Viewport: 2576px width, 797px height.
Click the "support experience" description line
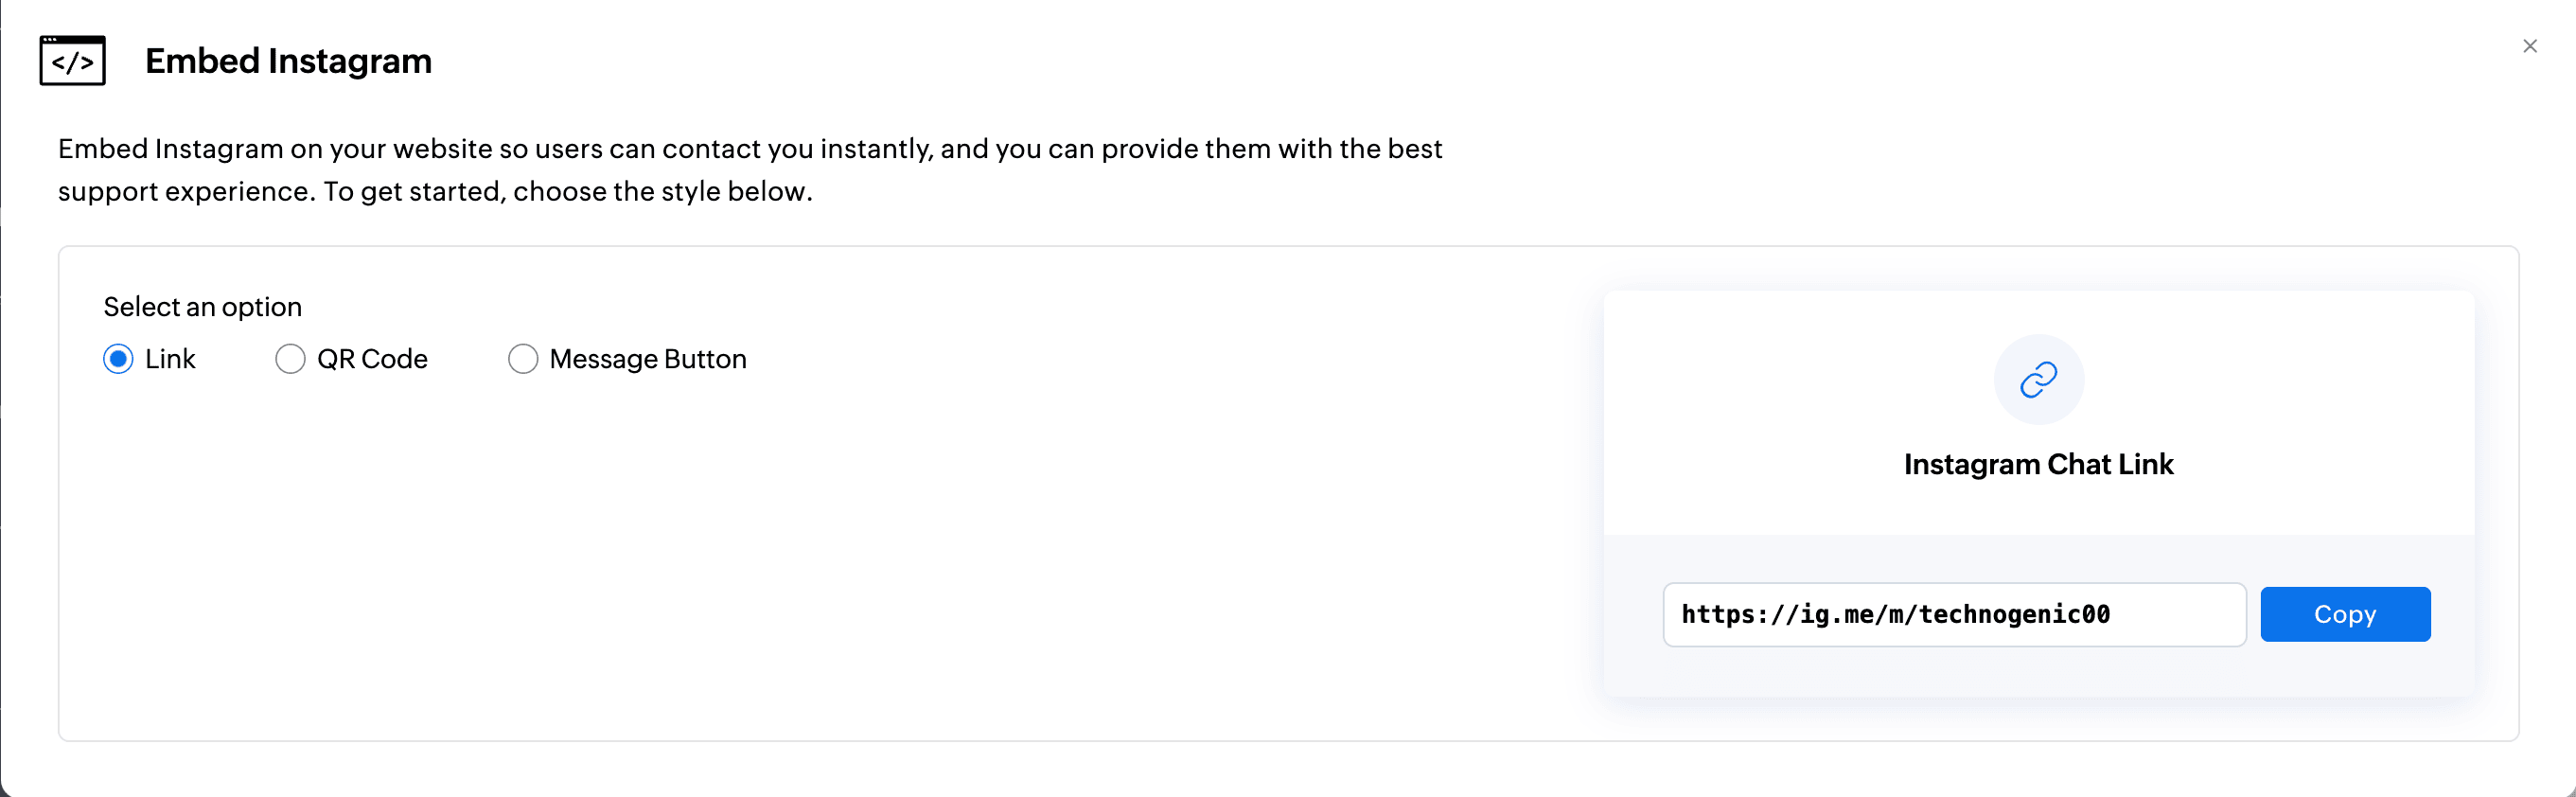435,191
